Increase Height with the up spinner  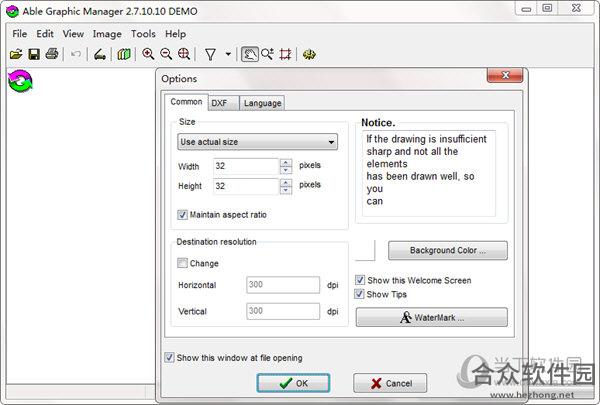pyautogui.click(x=285, y=183)
